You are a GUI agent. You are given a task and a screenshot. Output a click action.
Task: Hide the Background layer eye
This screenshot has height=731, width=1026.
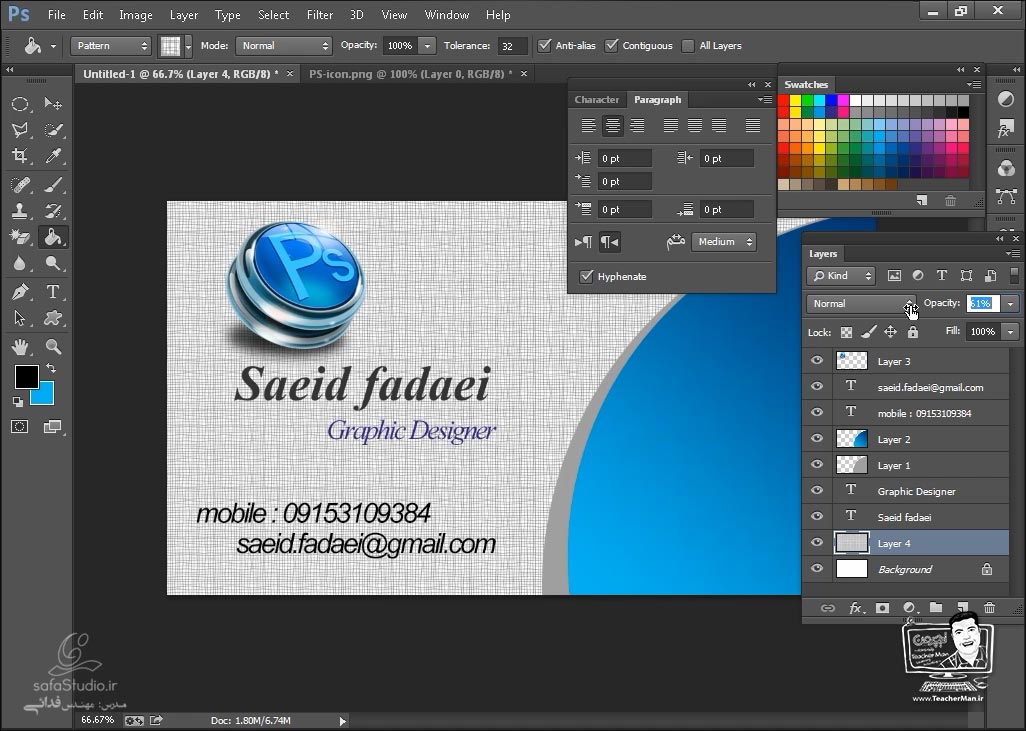(x=817, y=569)
